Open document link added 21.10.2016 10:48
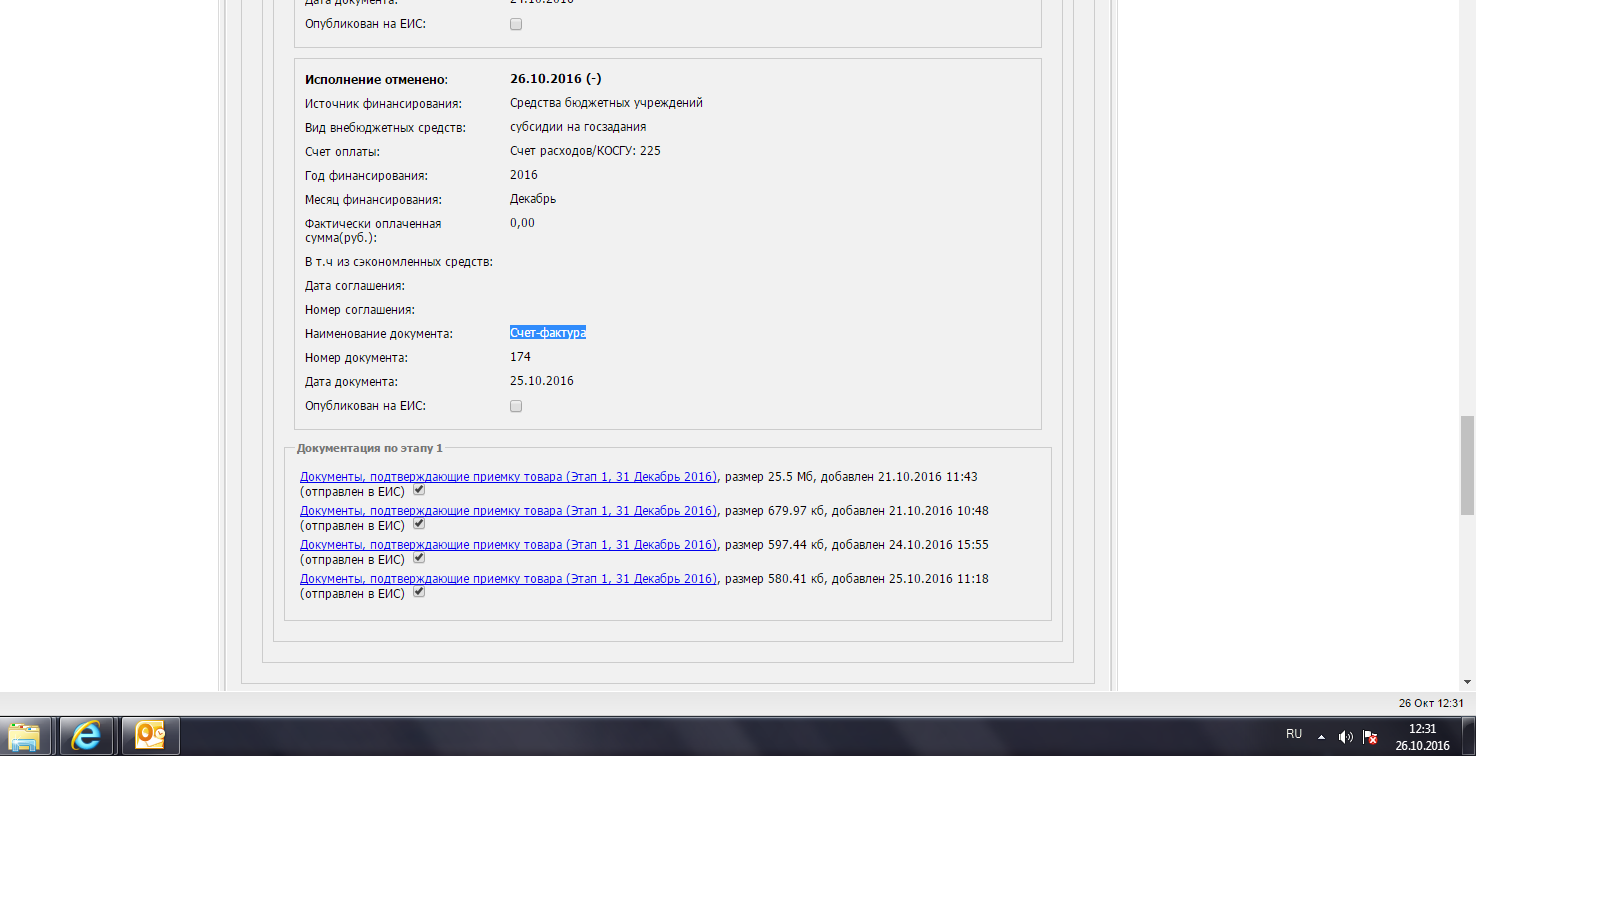 click(508, 511)
